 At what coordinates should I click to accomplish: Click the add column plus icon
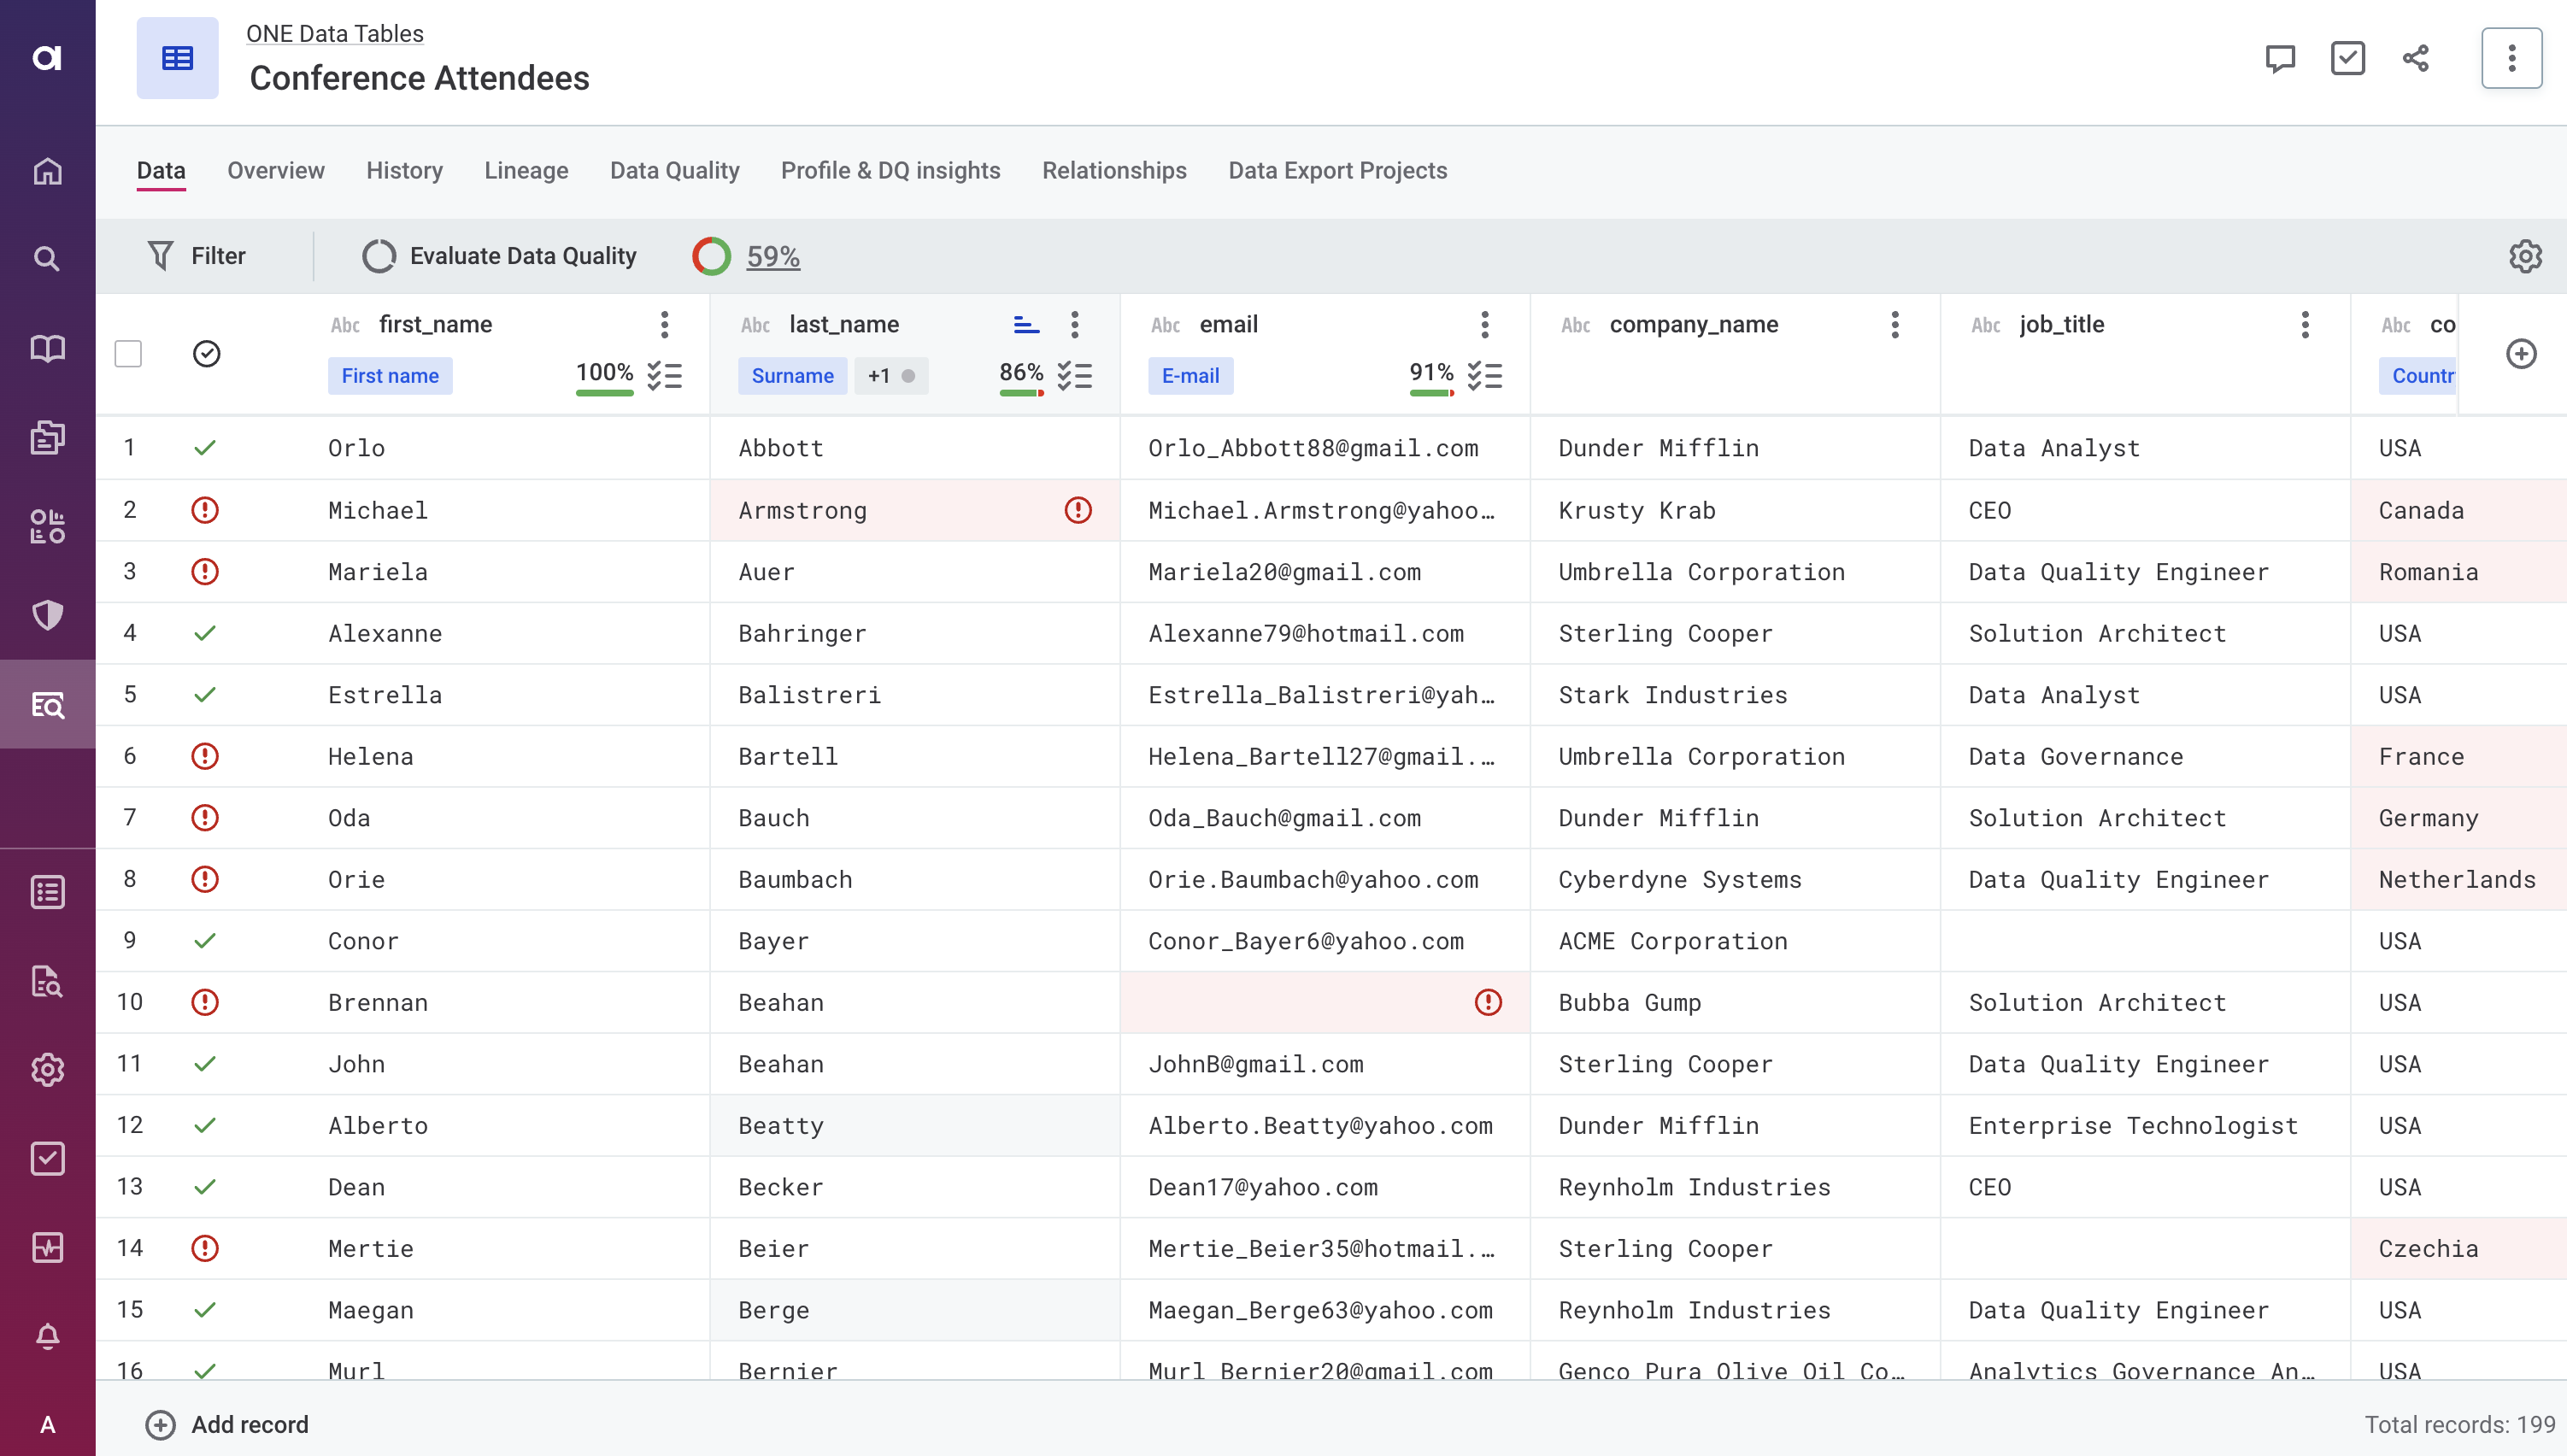[2520, 353]
